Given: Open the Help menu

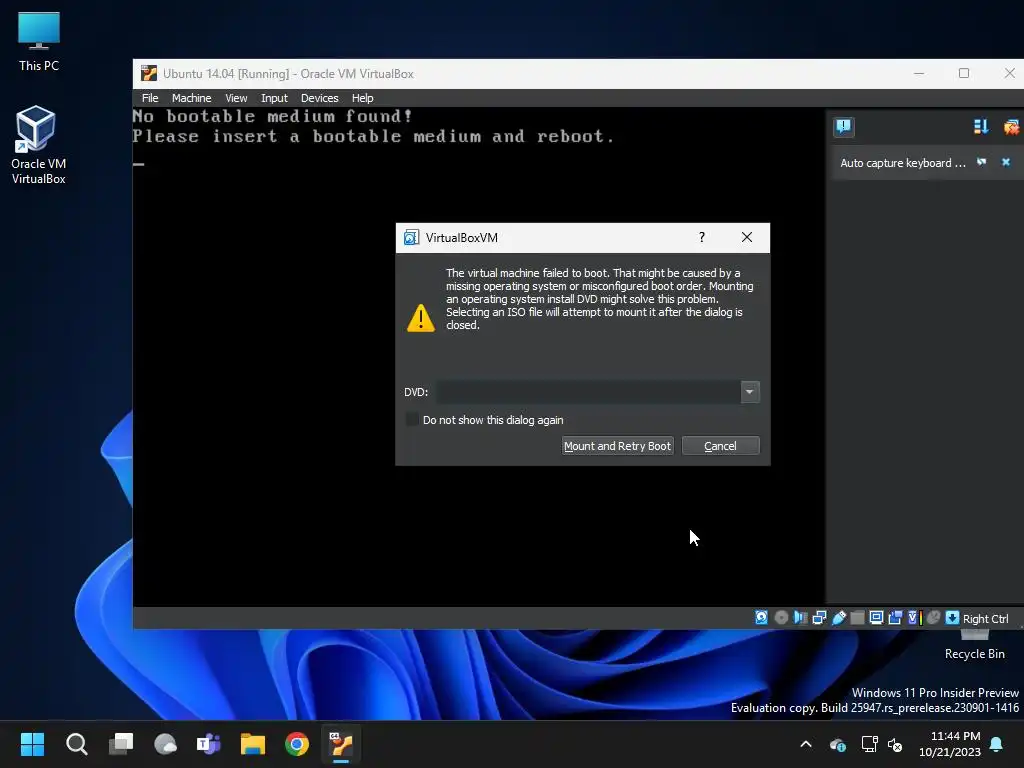Looking at the screenshot, I should pos(362,98).
